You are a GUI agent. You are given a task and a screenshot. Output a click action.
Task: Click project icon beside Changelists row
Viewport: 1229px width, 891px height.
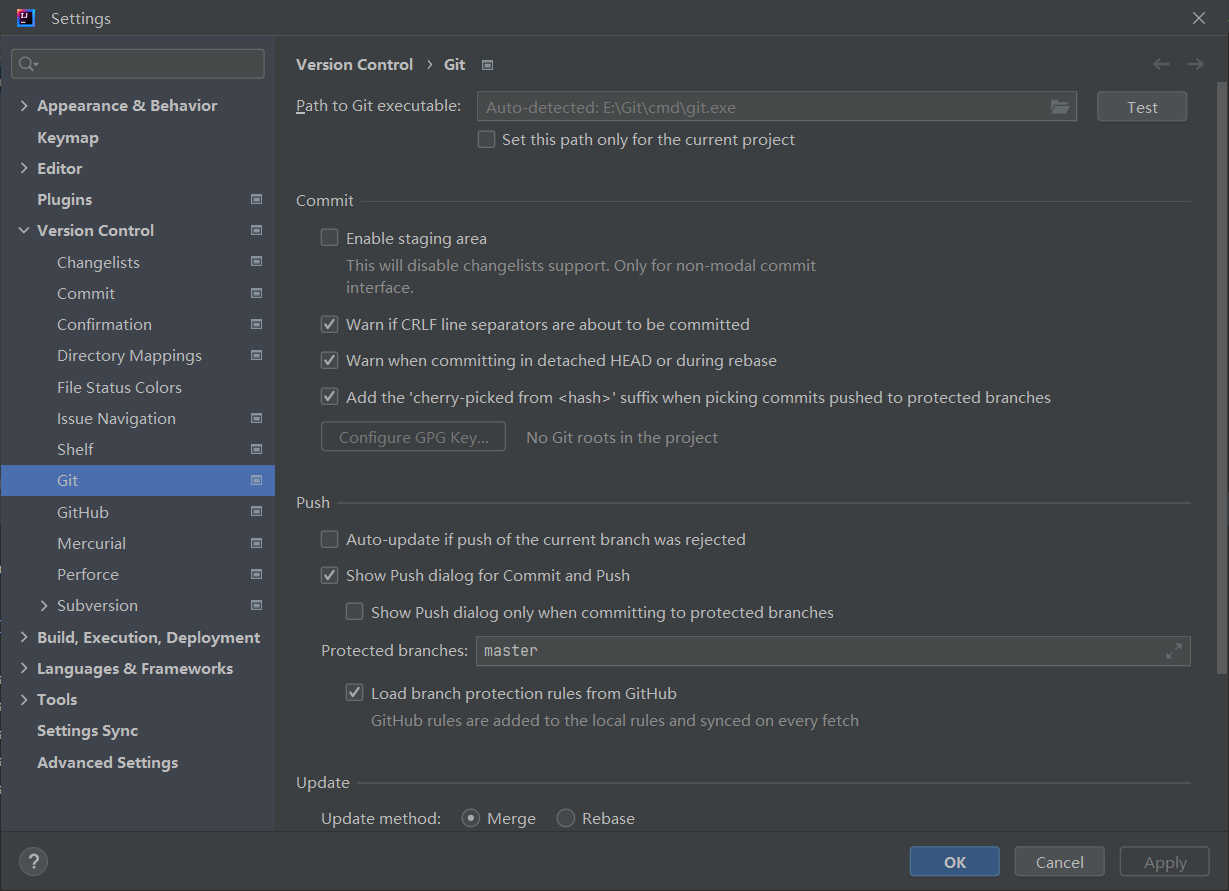point(257,262)
